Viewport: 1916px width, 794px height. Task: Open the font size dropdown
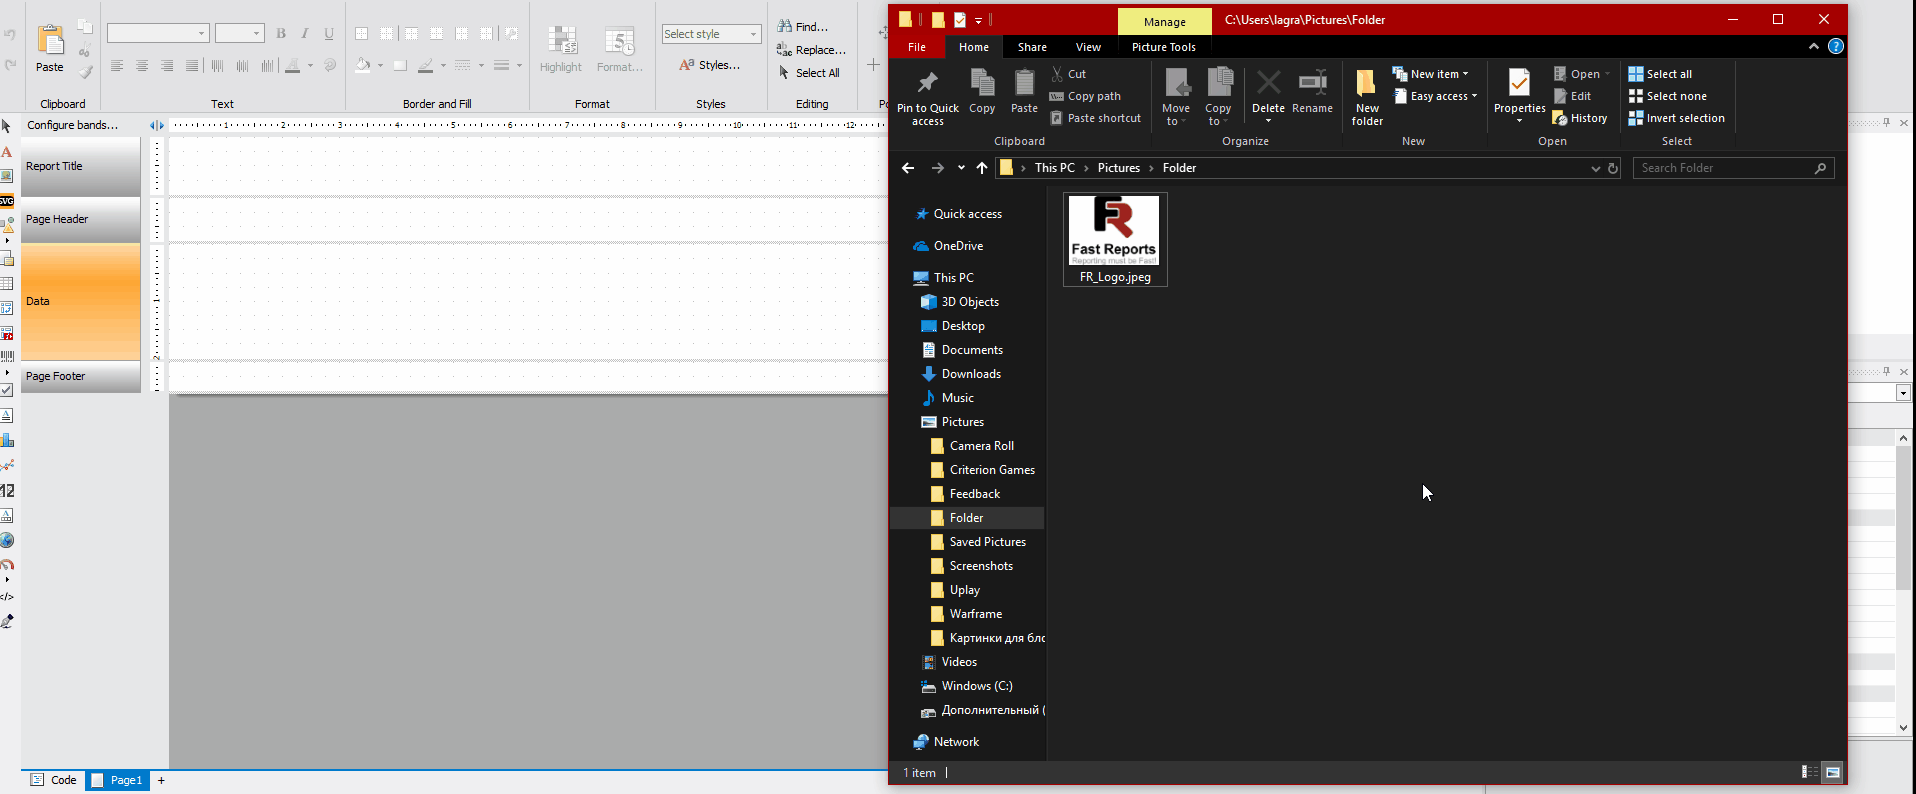256,34
